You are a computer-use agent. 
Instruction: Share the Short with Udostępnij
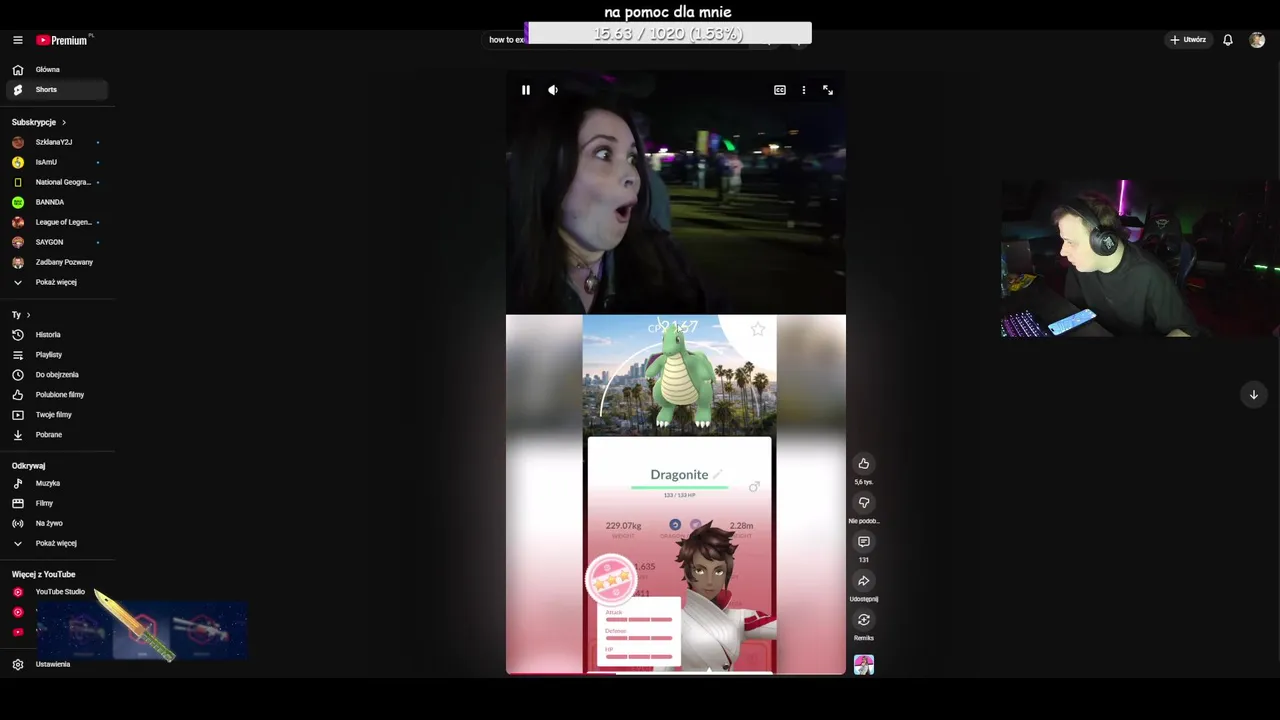click(x=864, y=581)
